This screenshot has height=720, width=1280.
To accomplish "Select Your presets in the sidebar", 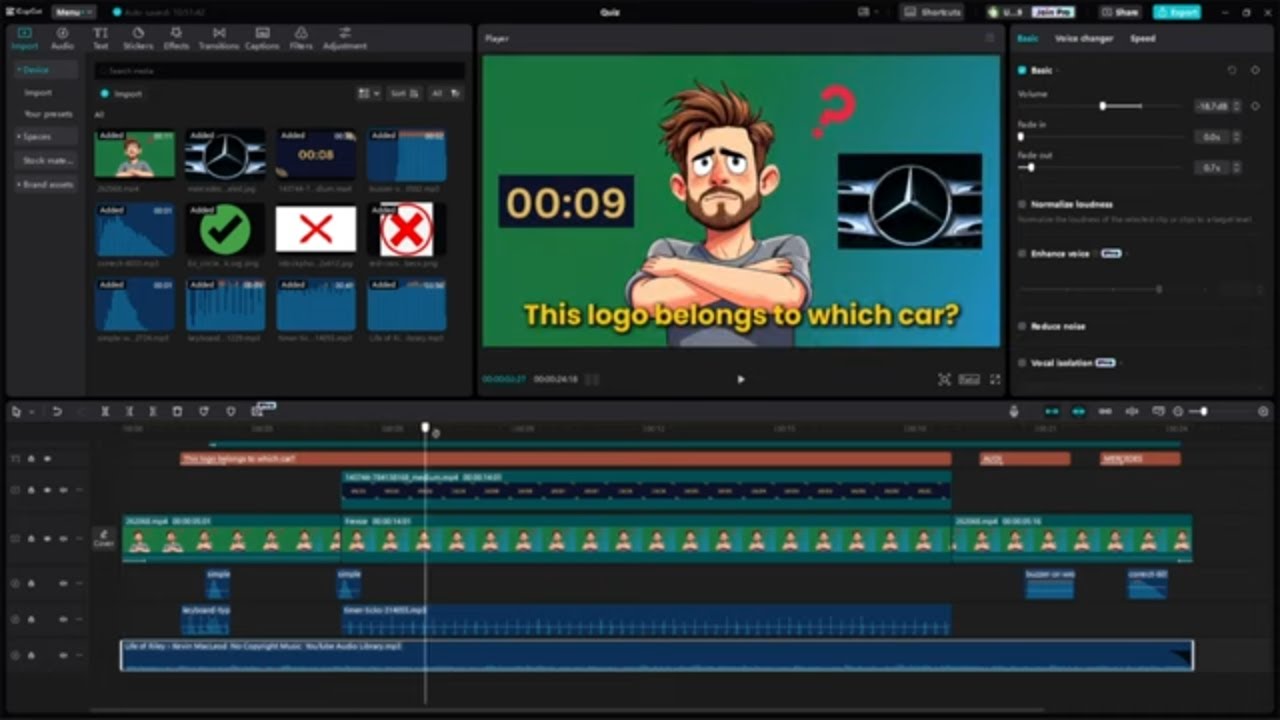I will [48, 114].
